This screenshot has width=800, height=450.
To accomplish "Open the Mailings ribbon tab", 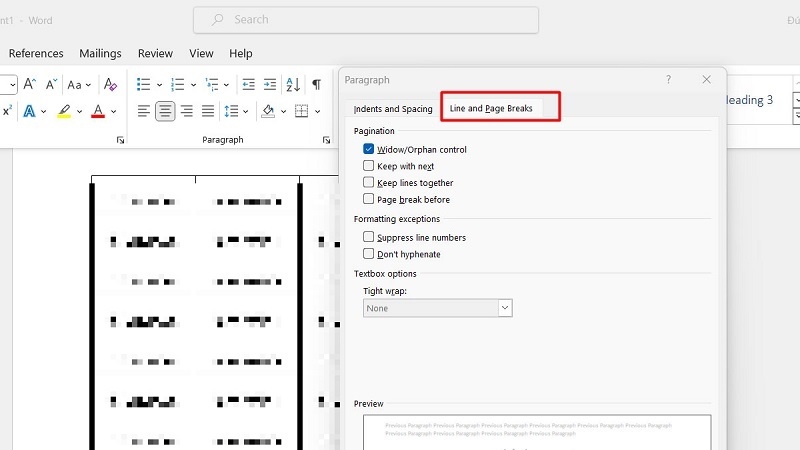I will coord(100,53).
